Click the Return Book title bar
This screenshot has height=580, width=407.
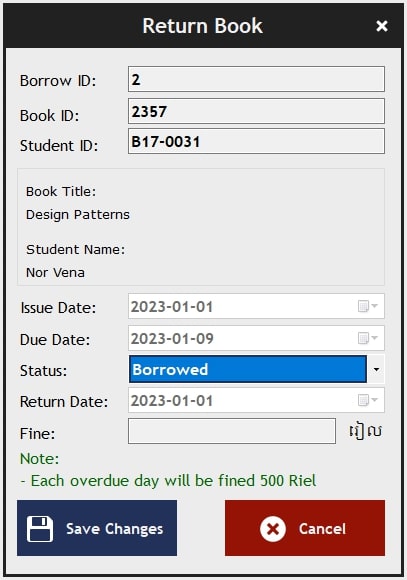pos(203,26)
